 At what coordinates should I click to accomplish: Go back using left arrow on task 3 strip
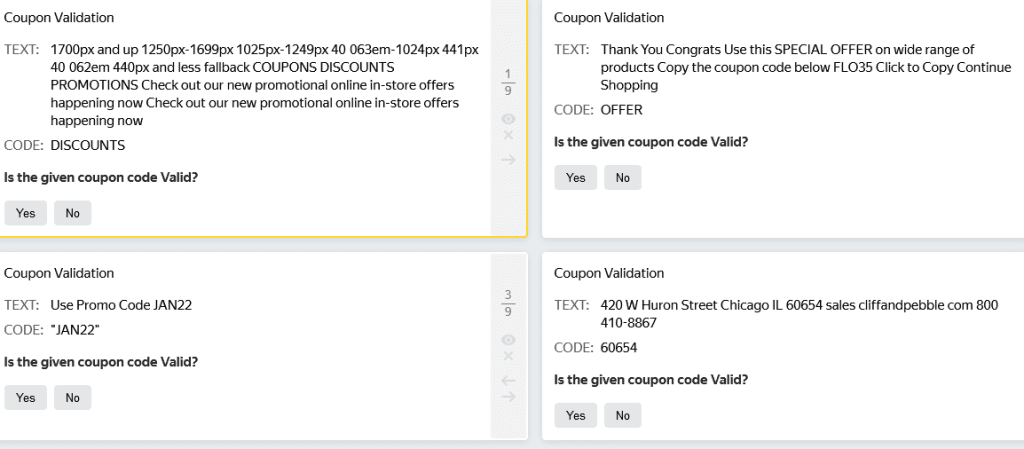(508, 380)
